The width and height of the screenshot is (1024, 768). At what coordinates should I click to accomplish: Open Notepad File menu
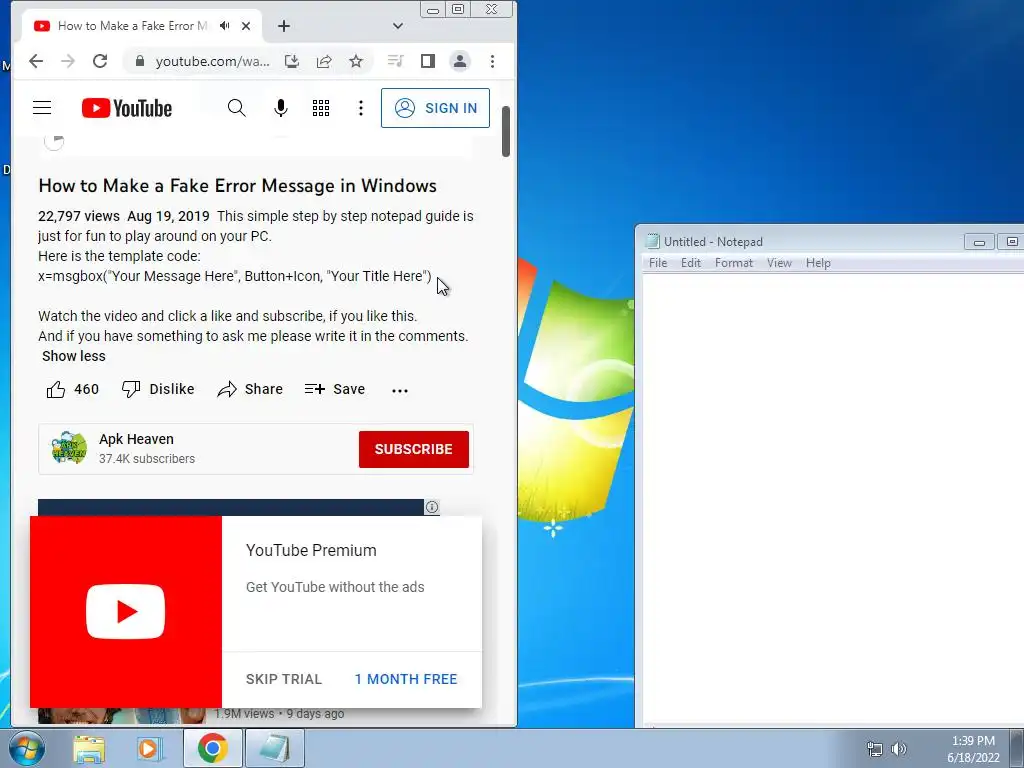[658, 263]
